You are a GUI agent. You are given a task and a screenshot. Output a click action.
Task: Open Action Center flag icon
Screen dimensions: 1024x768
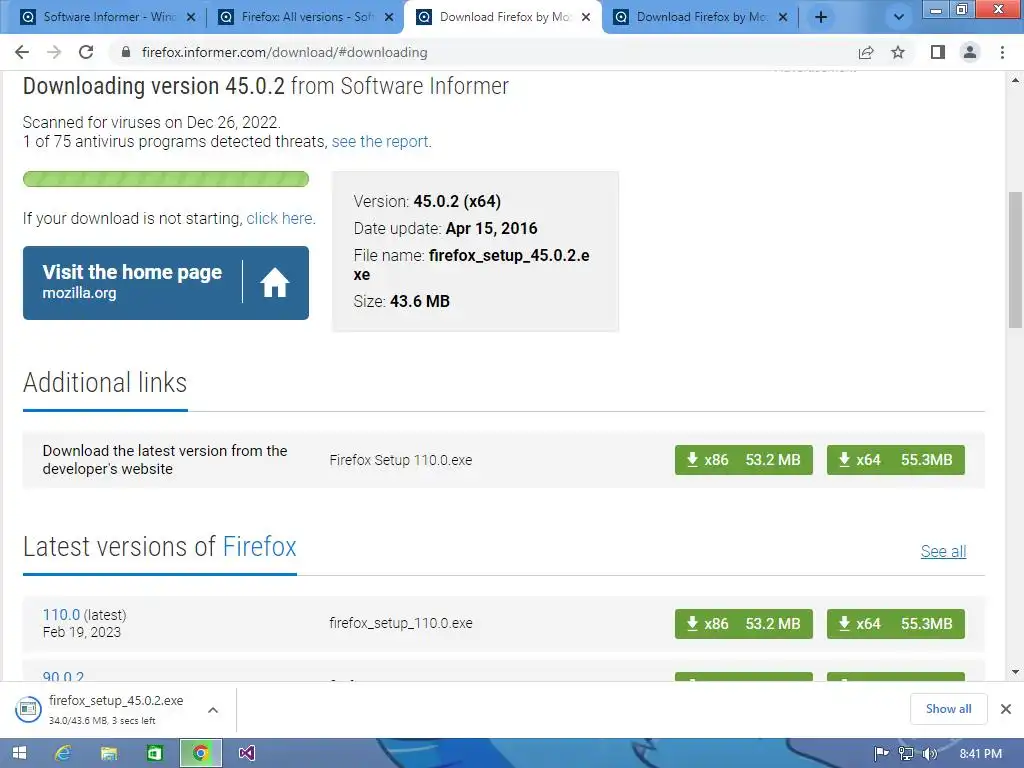tap(881, 754)
